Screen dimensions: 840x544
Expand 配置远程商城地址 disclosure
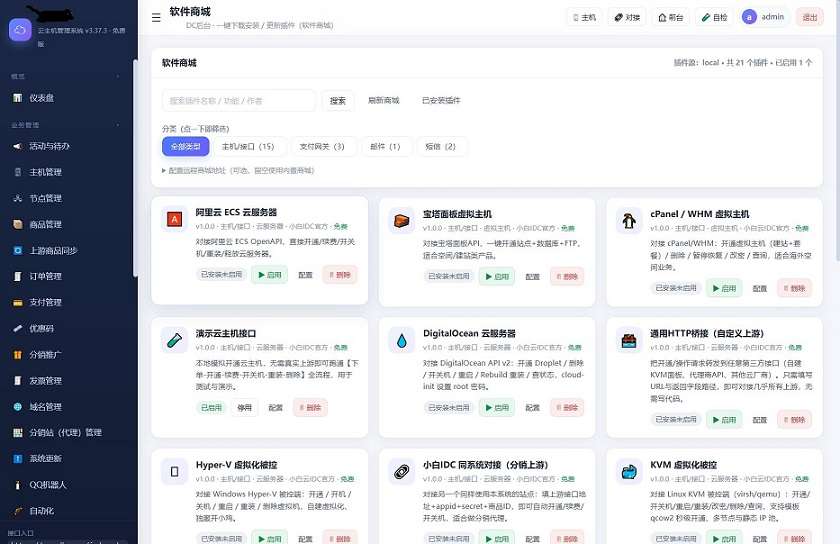coord(238,170)
